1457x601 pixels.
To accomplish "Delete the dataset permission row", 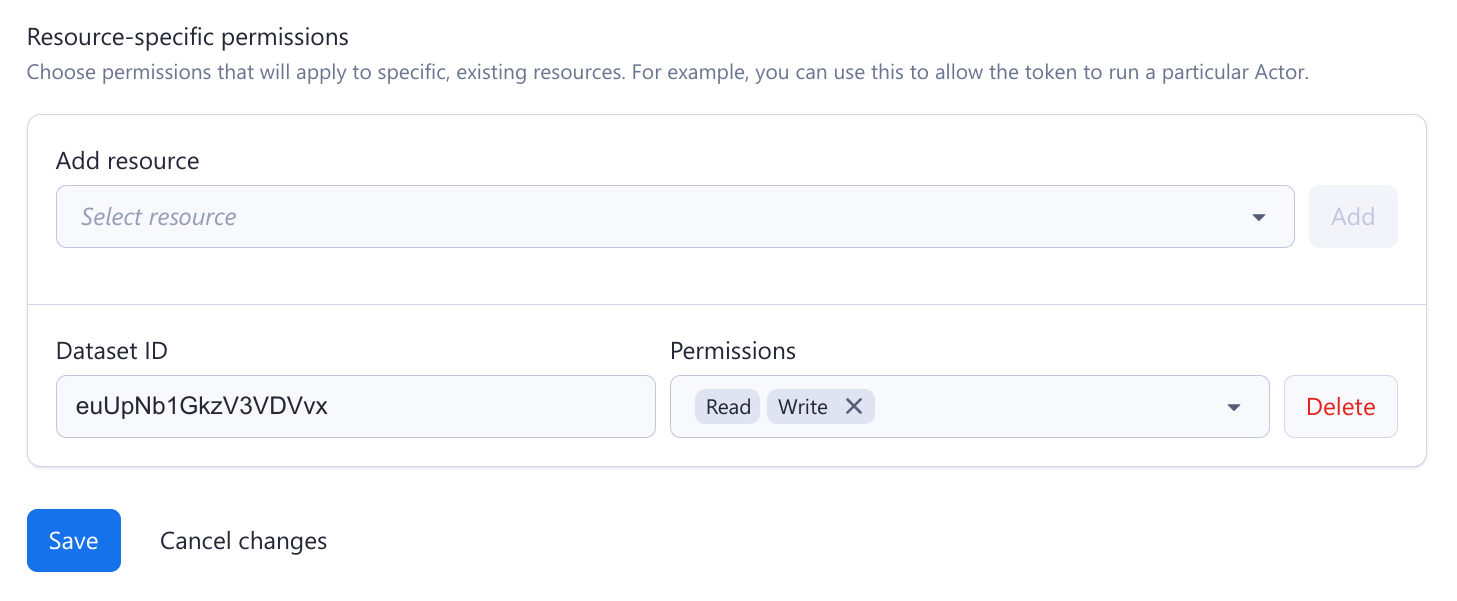I will 1340,406.
